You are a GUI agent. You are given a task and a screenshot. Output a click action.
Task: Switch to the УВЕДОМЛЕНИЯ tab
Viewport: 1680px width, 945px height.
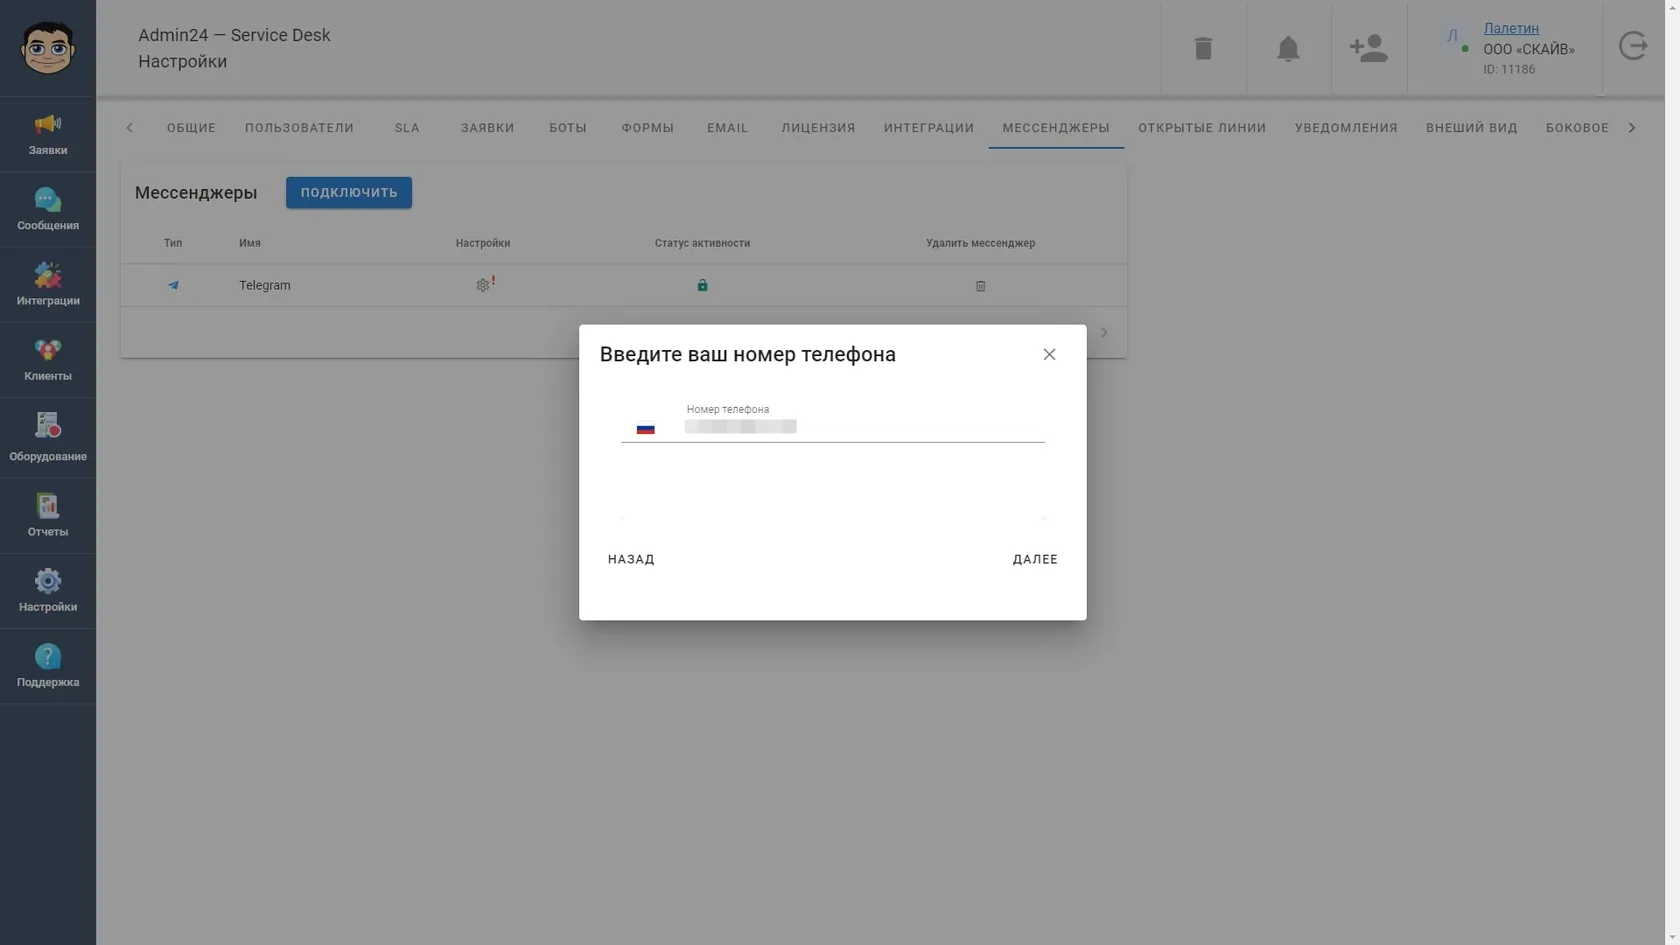[1346, 128]
